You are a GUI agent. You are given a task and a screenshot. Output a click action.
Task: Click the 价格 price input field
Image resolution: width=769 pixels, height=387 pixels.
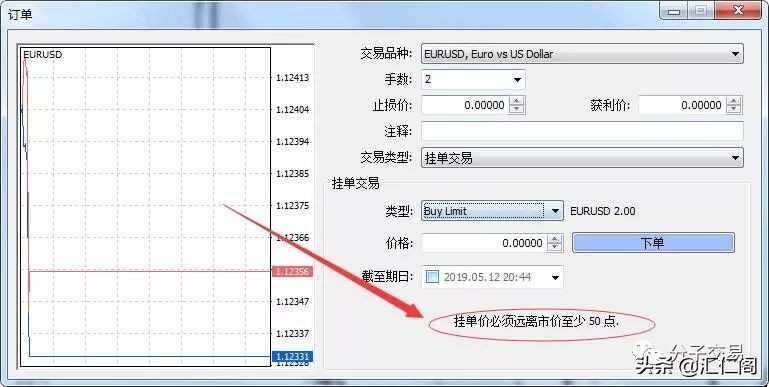pos(484,243)
